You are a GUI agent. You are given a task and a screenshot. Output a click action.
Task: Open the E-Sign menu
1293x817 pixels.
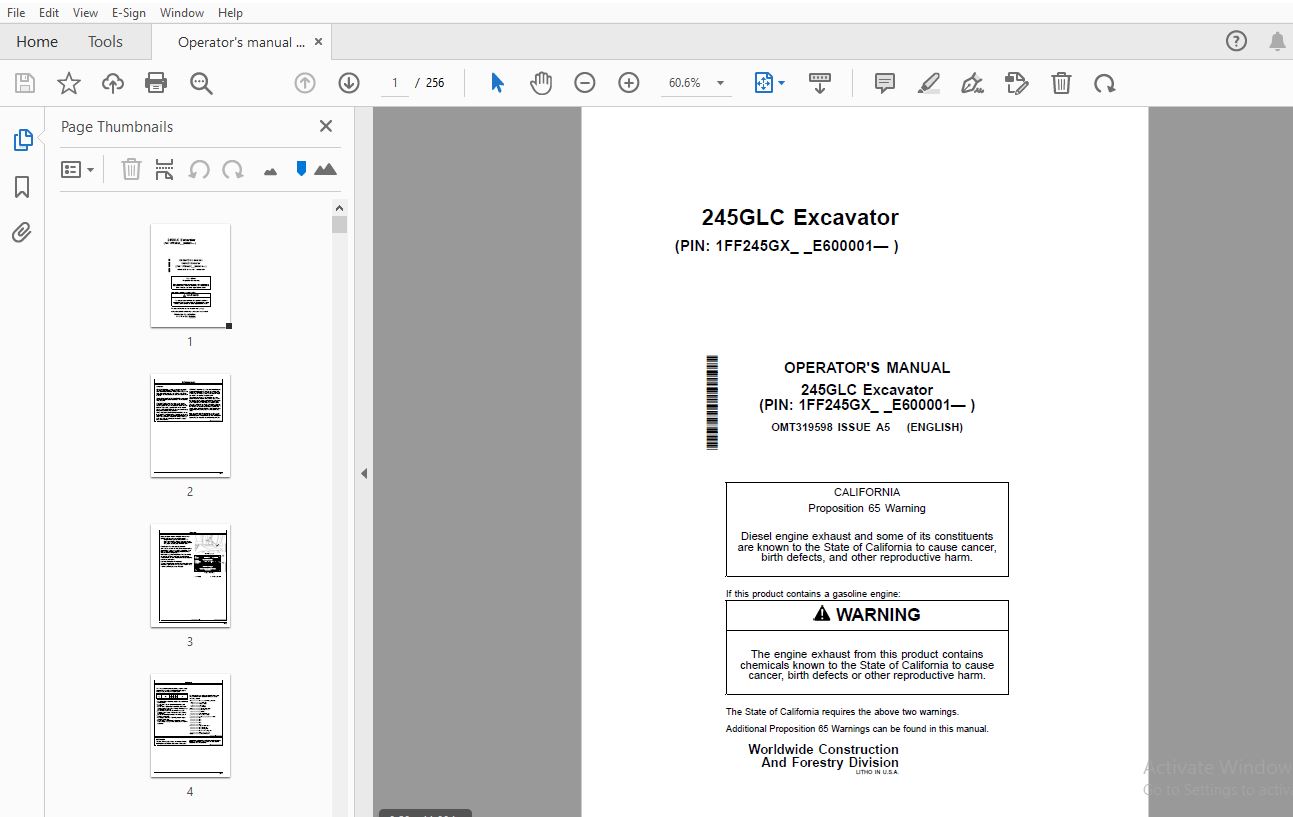128,13
